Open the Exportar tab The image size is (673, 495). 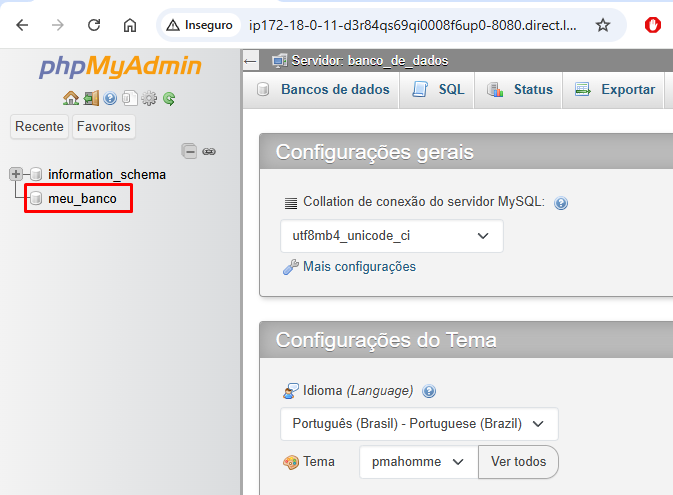point(614,89)
